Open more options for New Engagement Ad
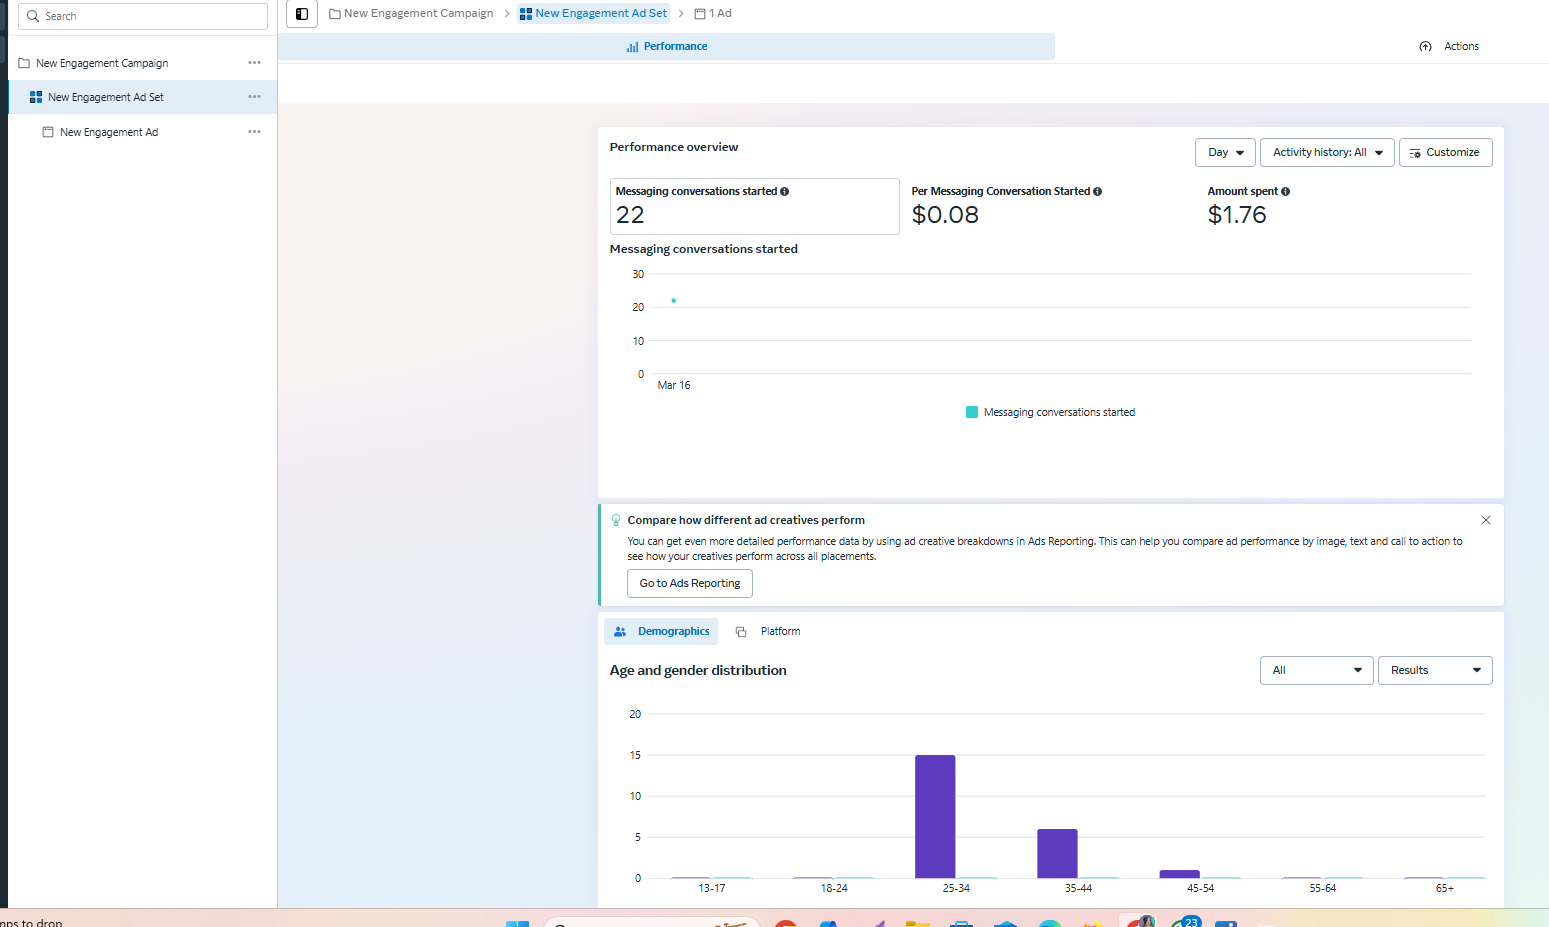Viewport: 1549px width, 927px height. click(x=254, y=132)
